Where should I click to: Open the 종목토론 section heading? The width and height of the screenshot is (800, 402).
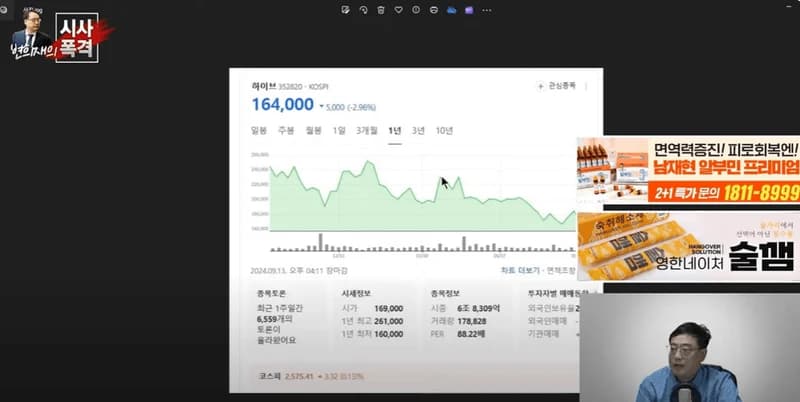click(x=271, y=294)
